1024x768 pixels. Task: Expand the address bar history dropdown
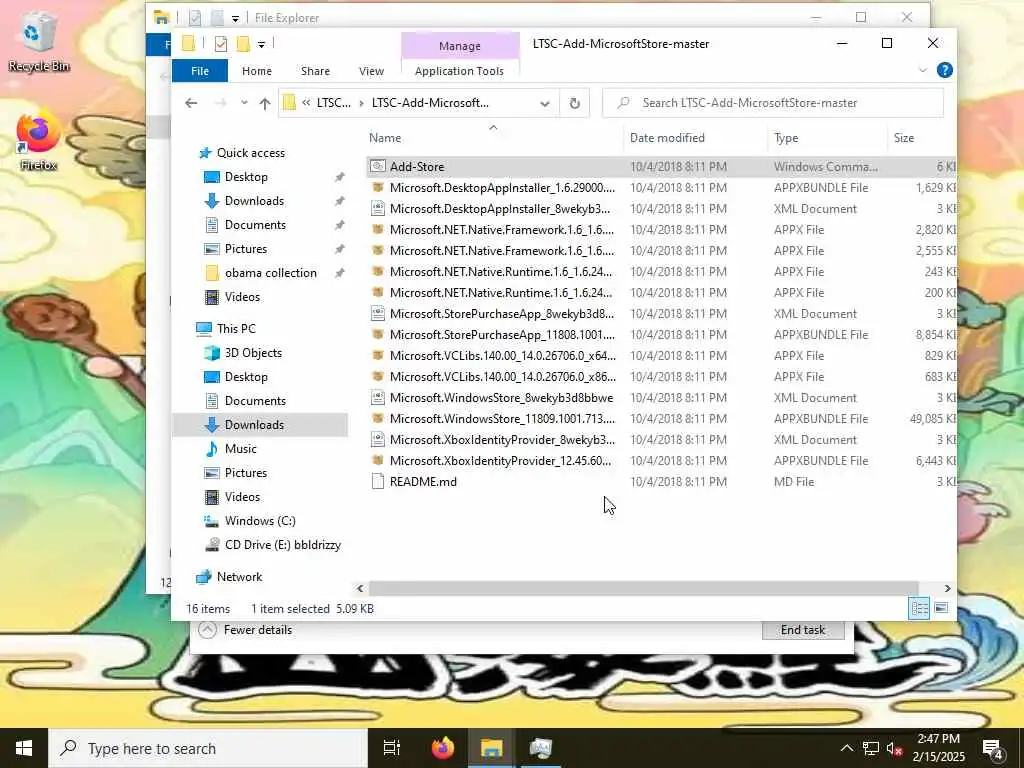point(545,103)
